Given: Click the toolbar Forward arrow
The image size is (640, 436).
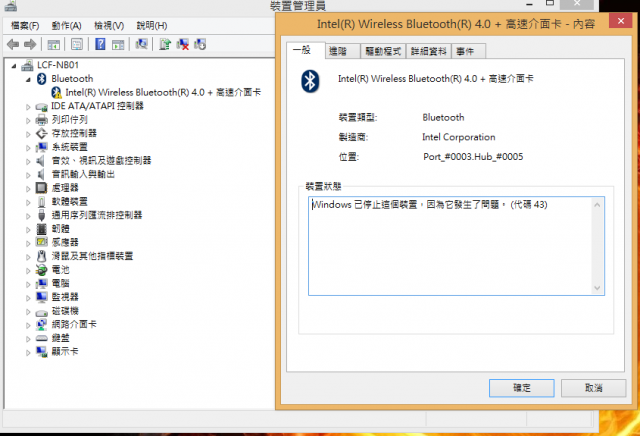Looking at the screenshot, I should click(x=30, y=44).
